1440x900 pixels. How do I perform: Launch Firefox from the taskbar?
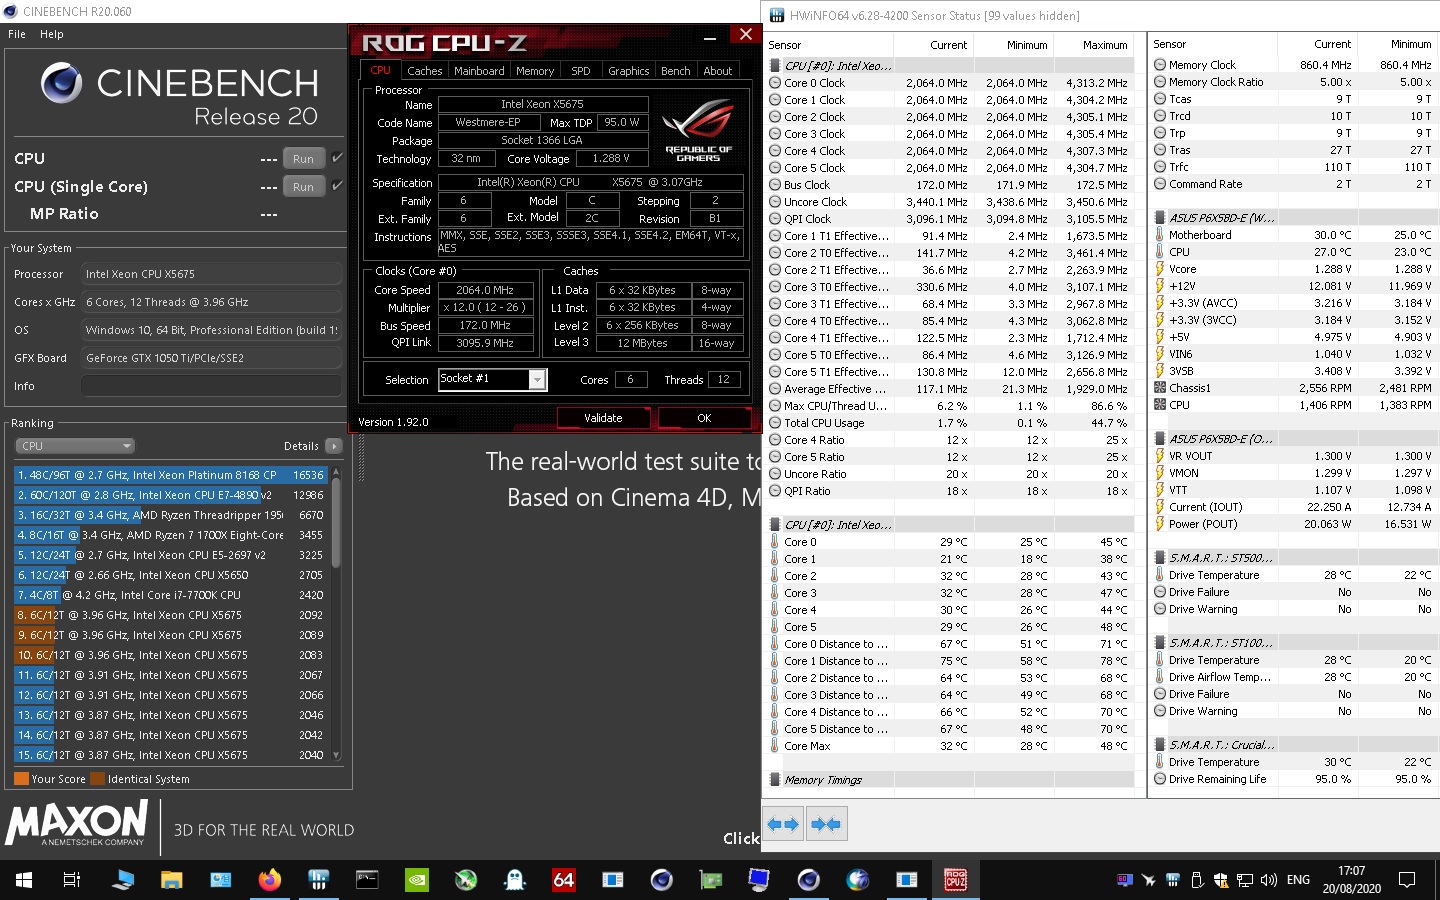270,880
